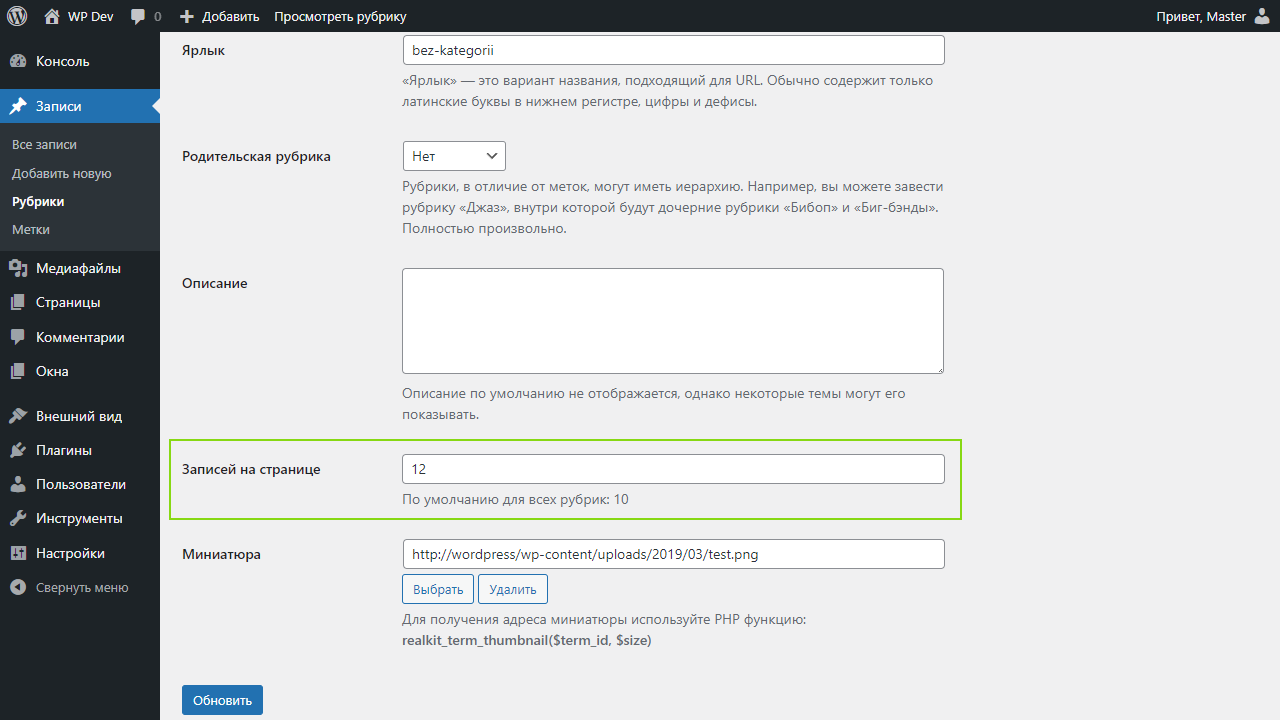This screenshot has height=720, width=1280.
Task: Open Окна in the sidebar
Action: pyautogui.click(x=80, y=371)
